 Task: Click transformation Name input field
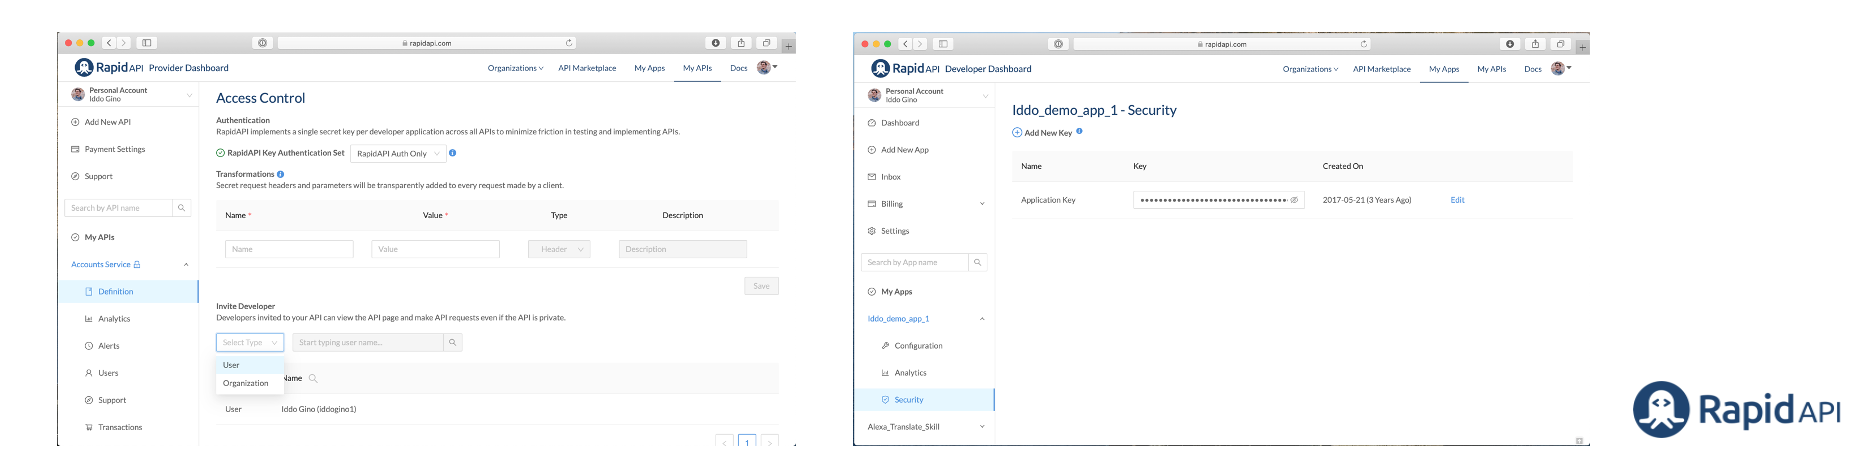click(289, 249)
